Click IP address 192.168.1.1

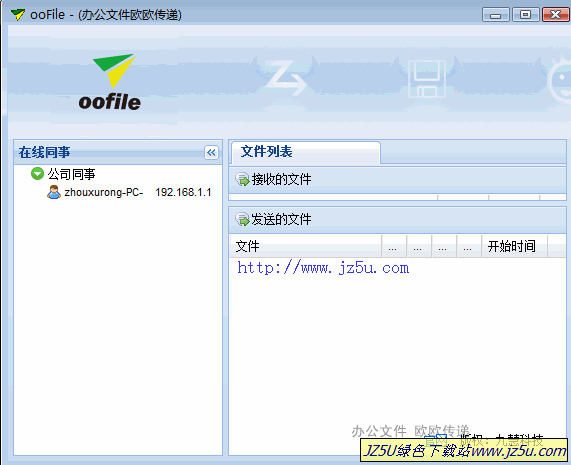183,192
